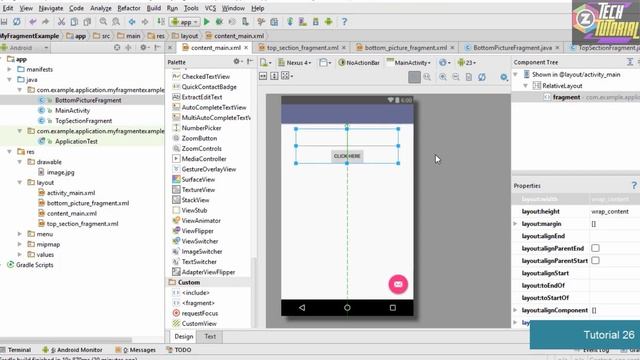Screen dimensions: 640x360
Task: Expand the mipmap folder
Action: (x=20, y=244)
